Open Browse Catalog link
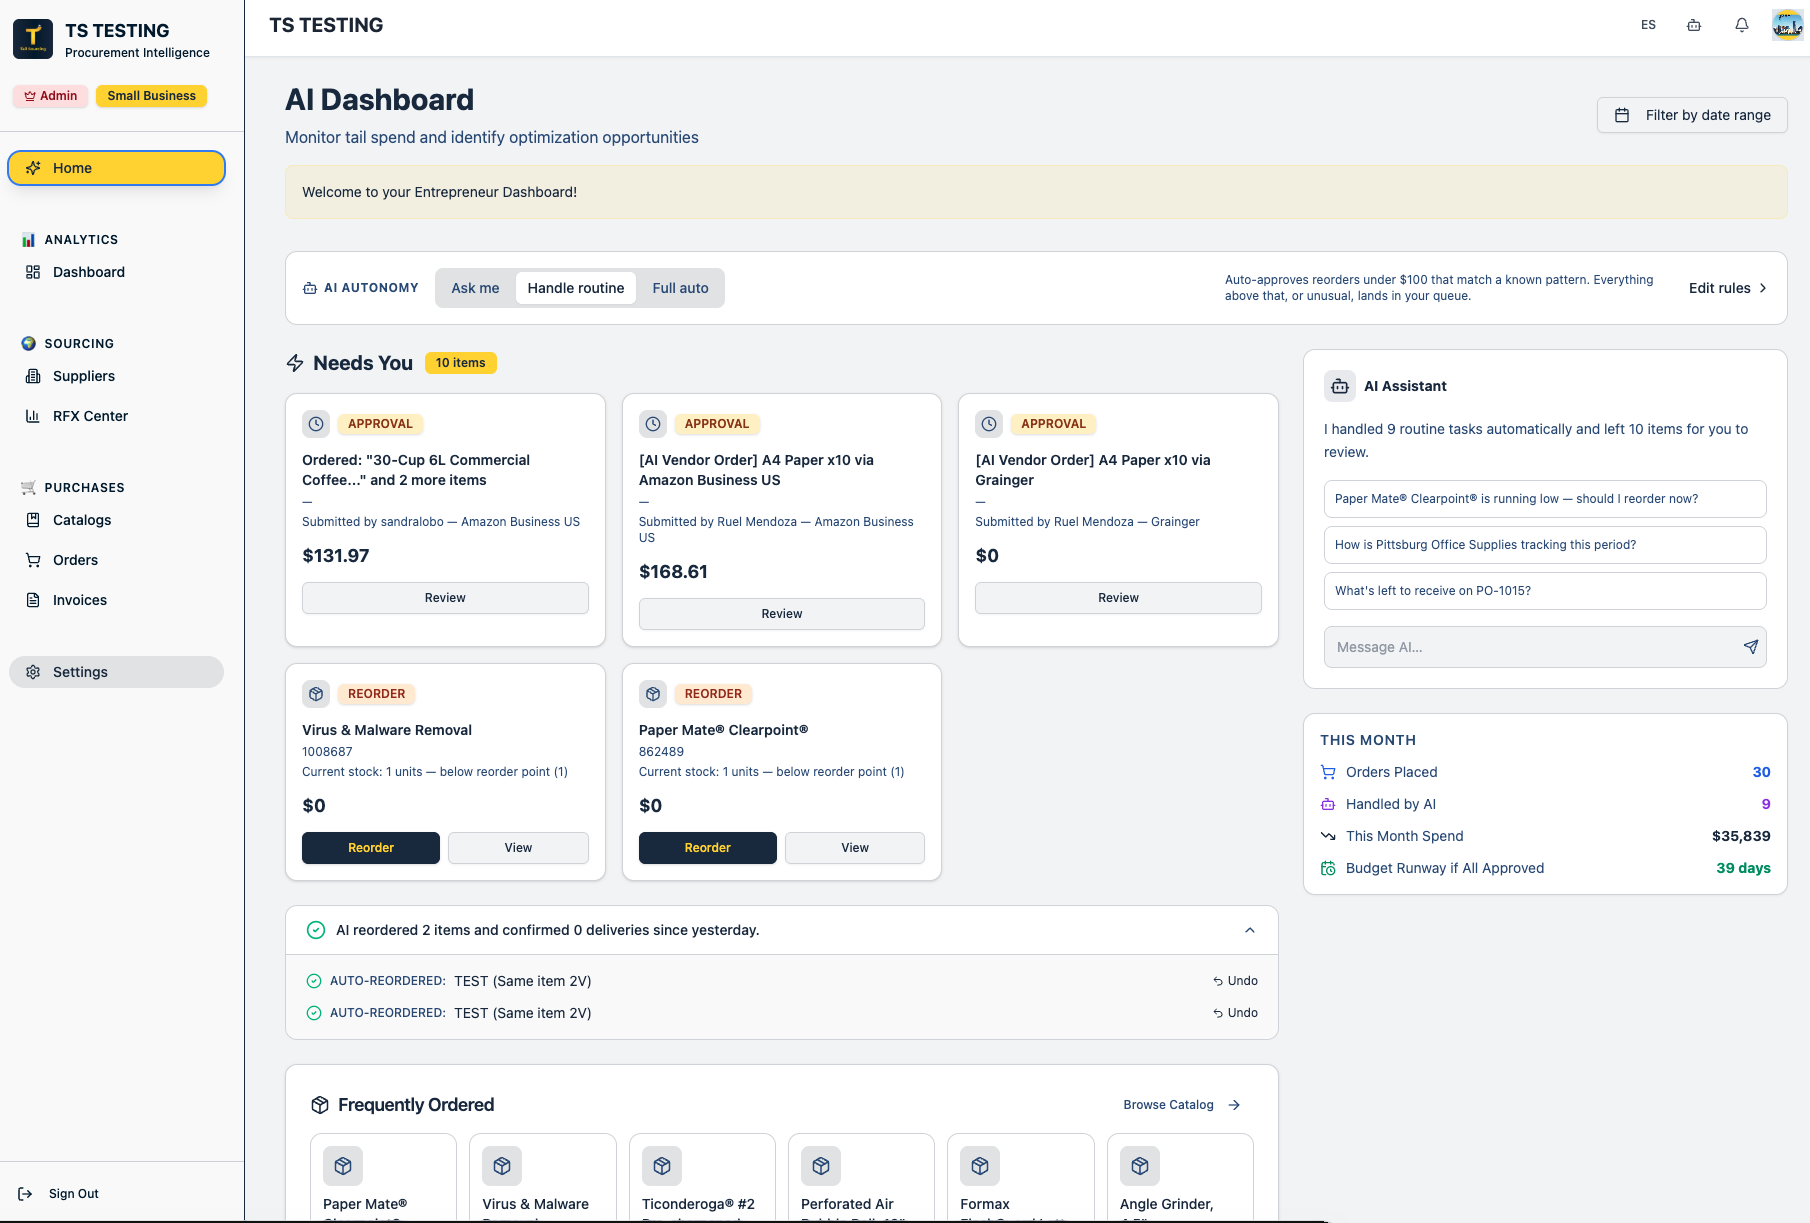Screen dimensions: 1810x1223 [x=1181, y=1105]
